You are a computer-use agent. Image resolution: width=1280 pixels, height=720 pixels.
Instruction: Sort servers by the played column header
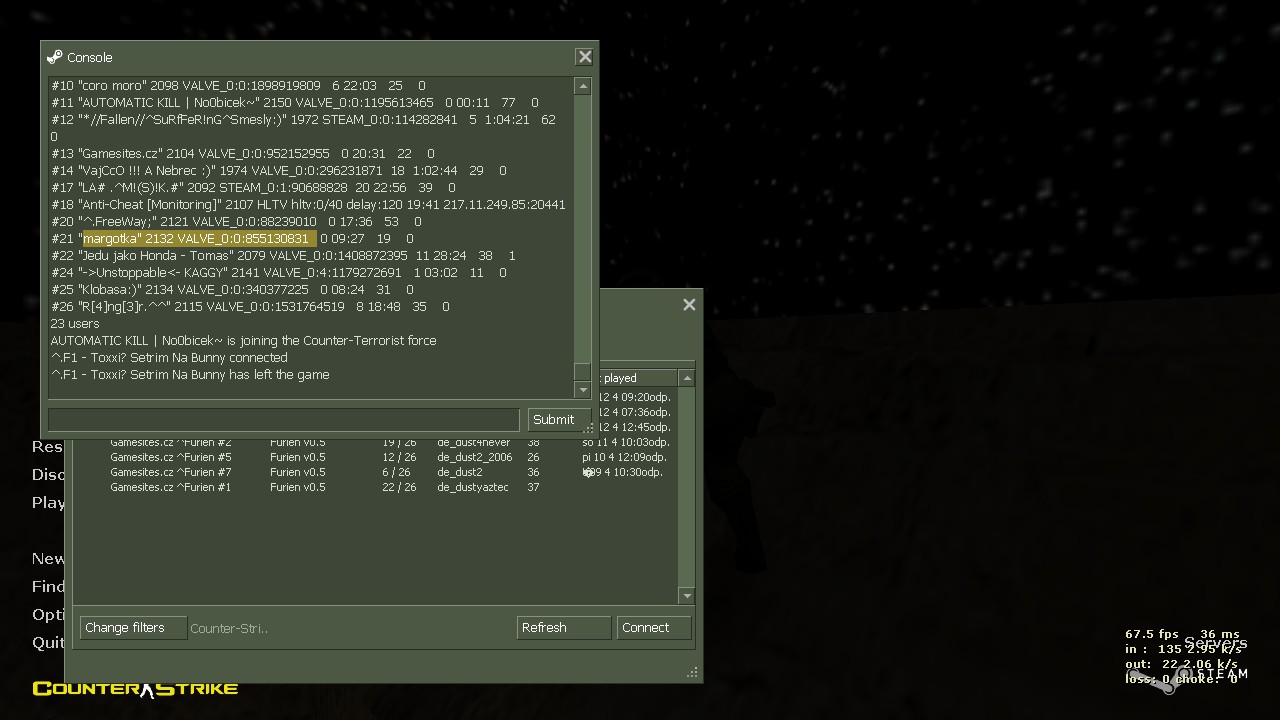636,378
